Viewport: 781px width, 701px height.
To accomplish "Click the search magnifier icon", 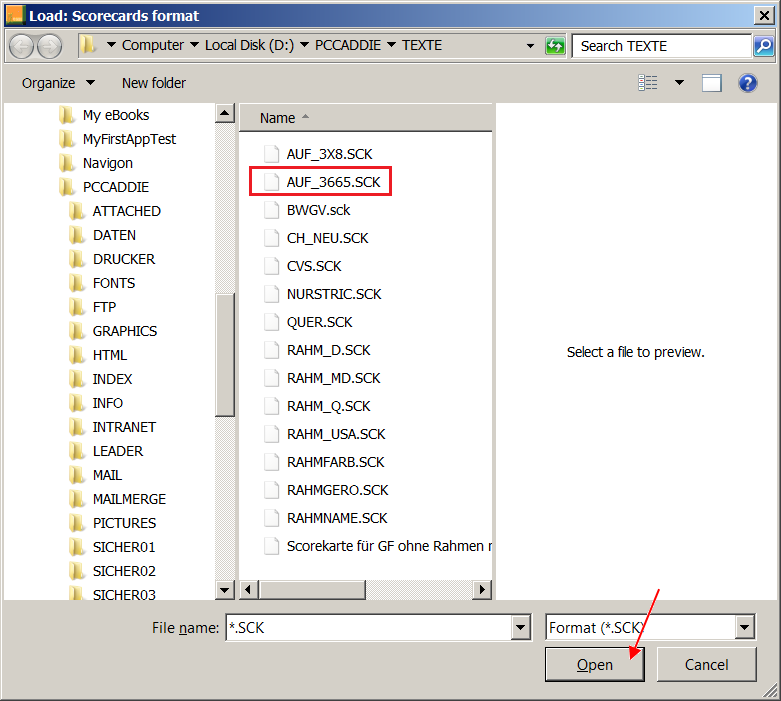I will [x=764, y=46].
